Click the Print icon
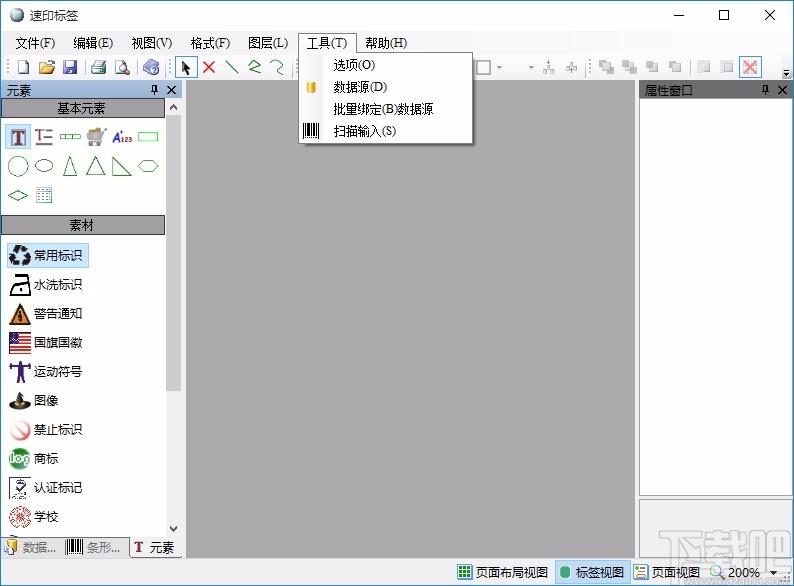 [x=98, y=67]
